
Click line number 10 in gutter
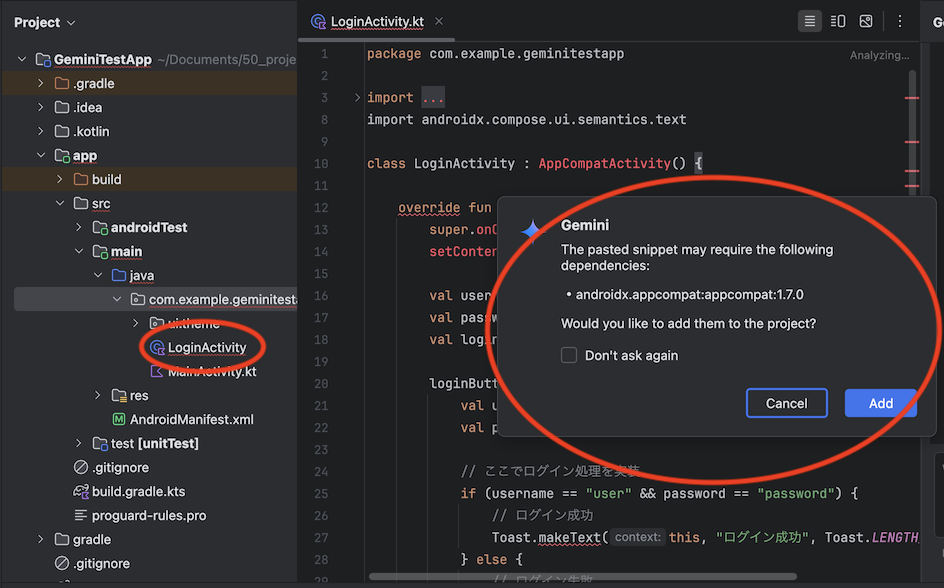click(321, 164)
